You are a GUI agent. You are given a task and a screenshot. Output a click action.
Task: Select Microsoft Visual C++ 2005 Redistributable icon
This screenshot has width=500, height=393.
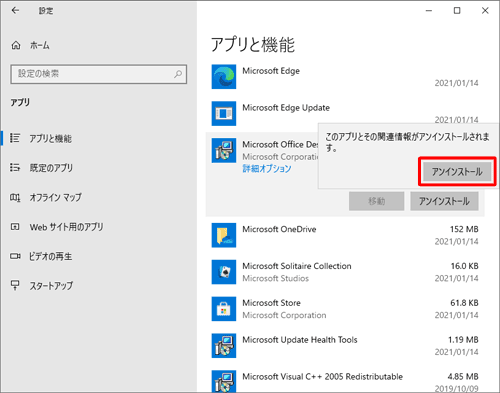click(224, 382)
